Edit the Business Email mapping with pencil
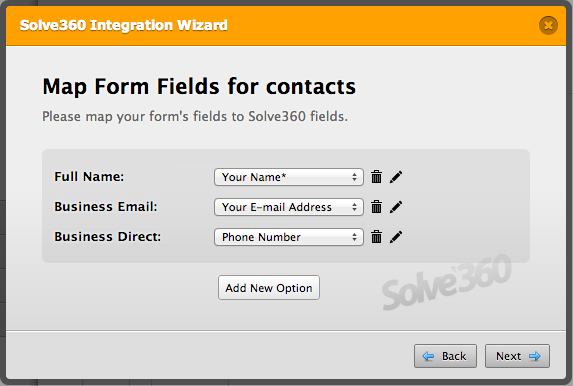The width and height of the screenshot is (573, 386). coord(396,207)
